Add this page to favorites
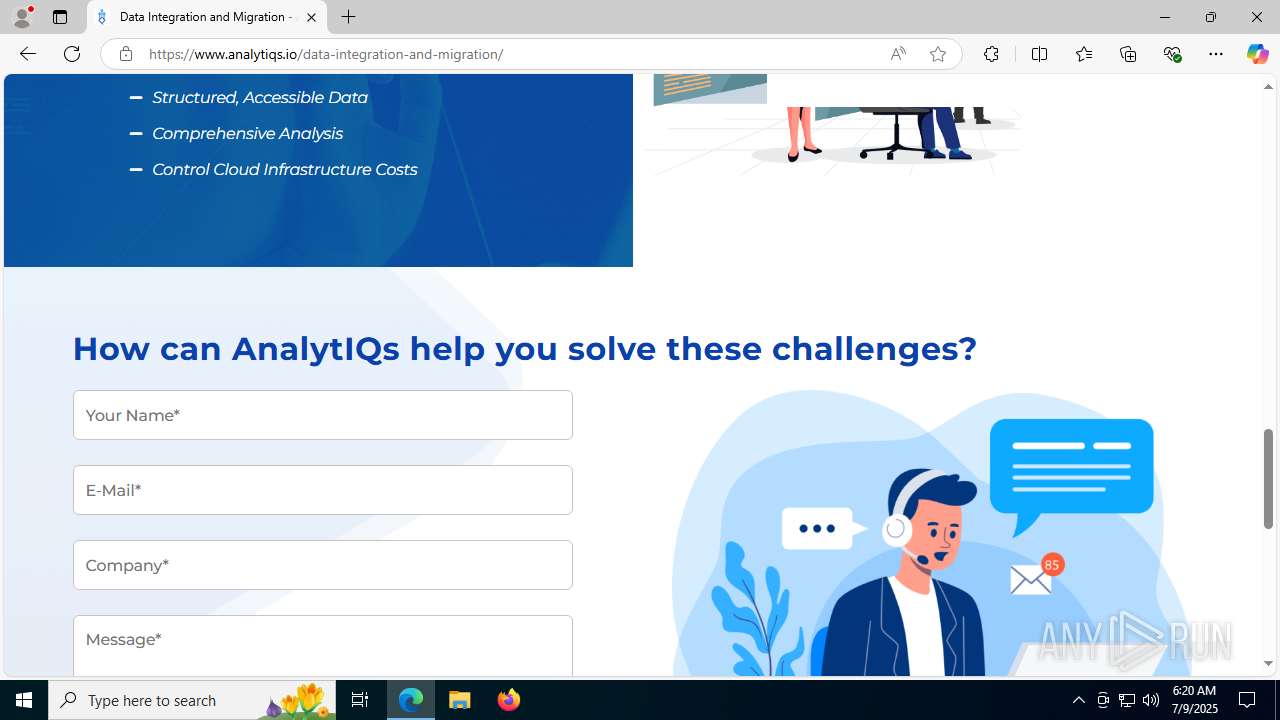The height and width of the screenshot is (720, 1280). (937, 54)
